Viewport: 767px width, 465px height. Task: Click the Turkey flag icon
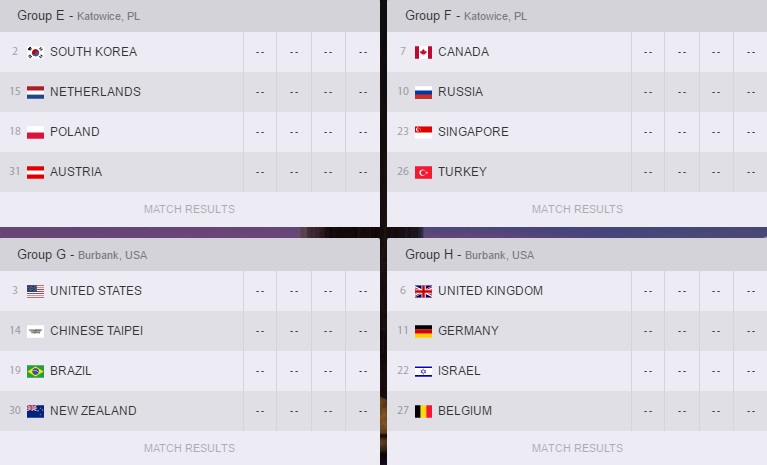(423, 172)
